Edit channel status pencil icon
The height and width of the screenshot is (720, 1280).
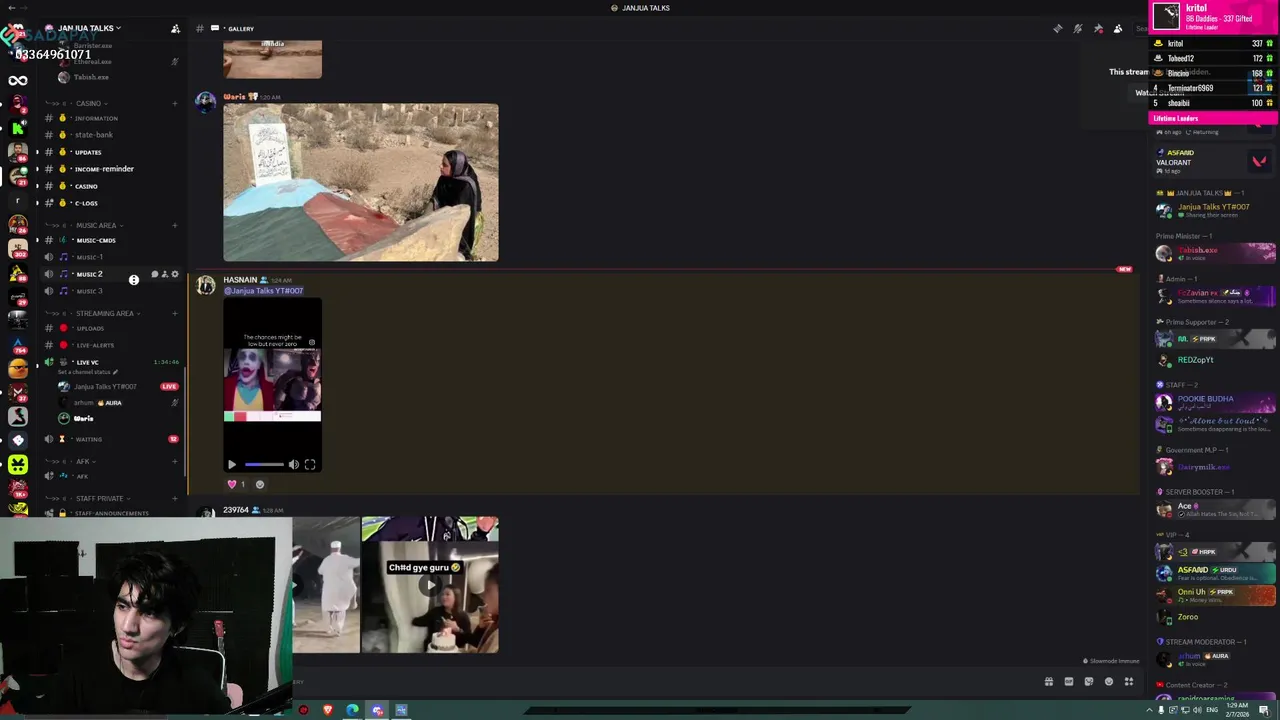[115, 372]
